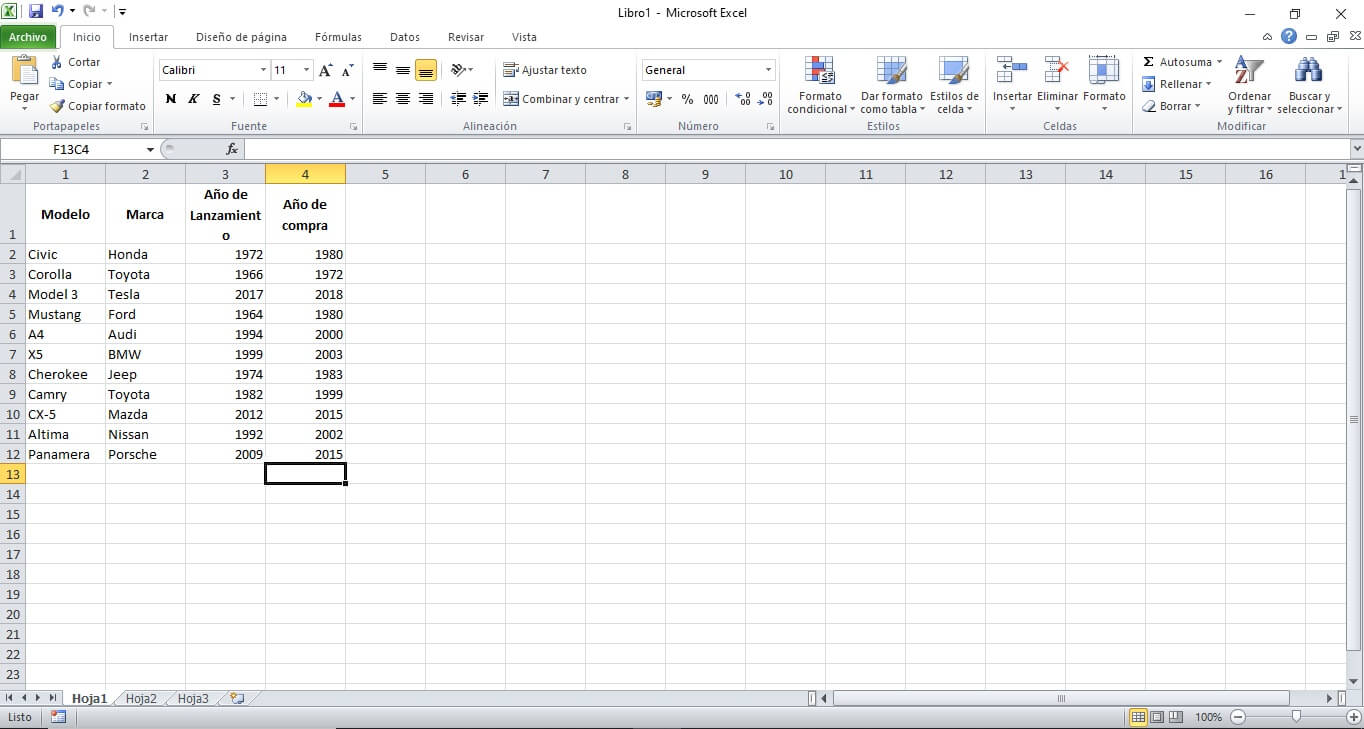Click Formato cells icon
1364x729 pixels.
click(x=1104, y=70)
